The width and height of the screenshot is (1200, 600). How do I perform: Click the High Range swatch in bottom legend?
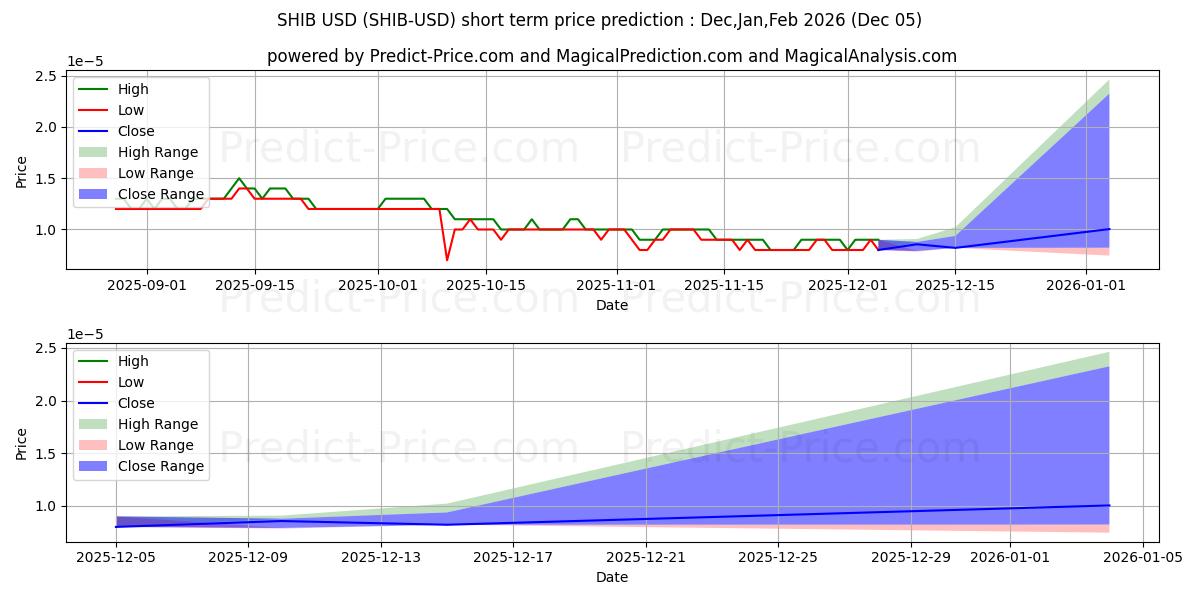point(95,424)
